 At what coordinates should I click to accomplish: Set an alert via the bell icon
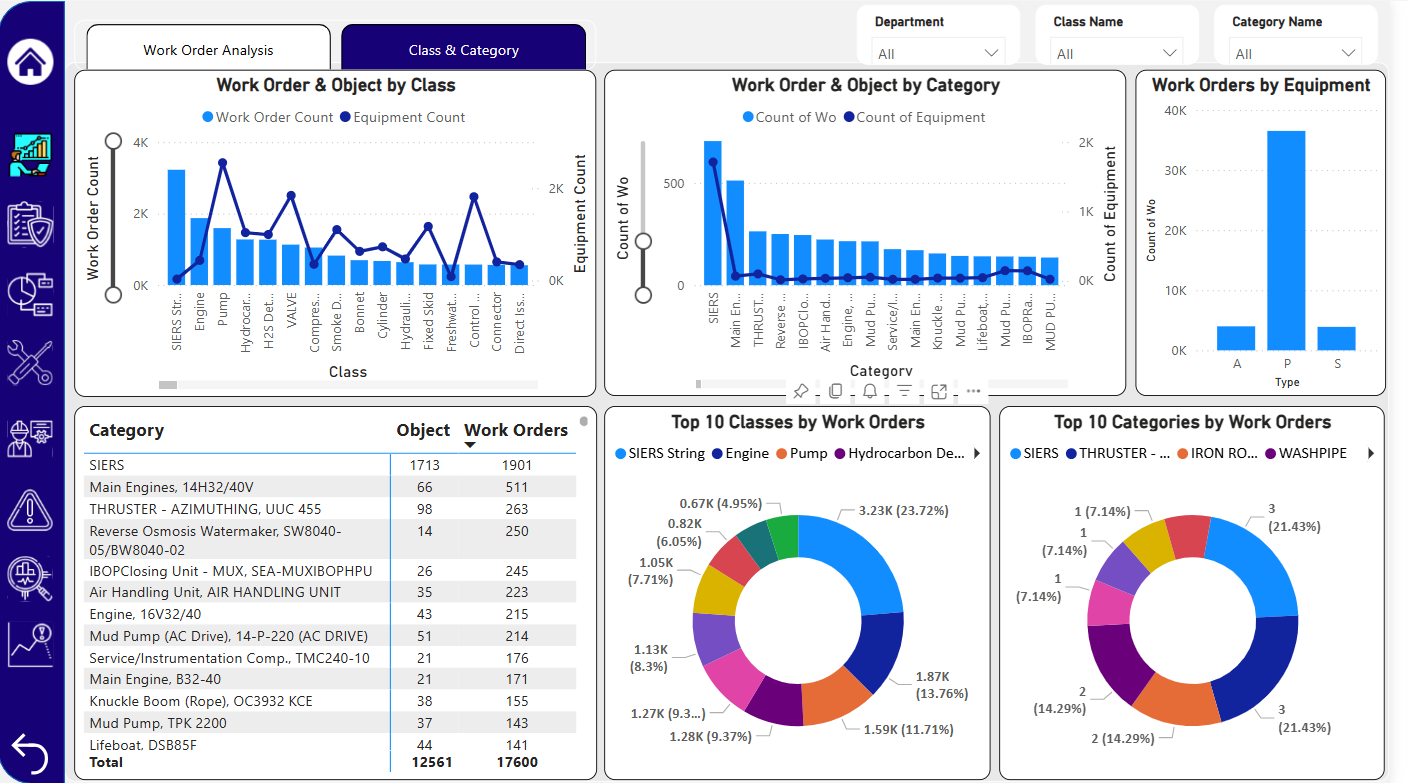pyautogui.click(x=869, y=390)
